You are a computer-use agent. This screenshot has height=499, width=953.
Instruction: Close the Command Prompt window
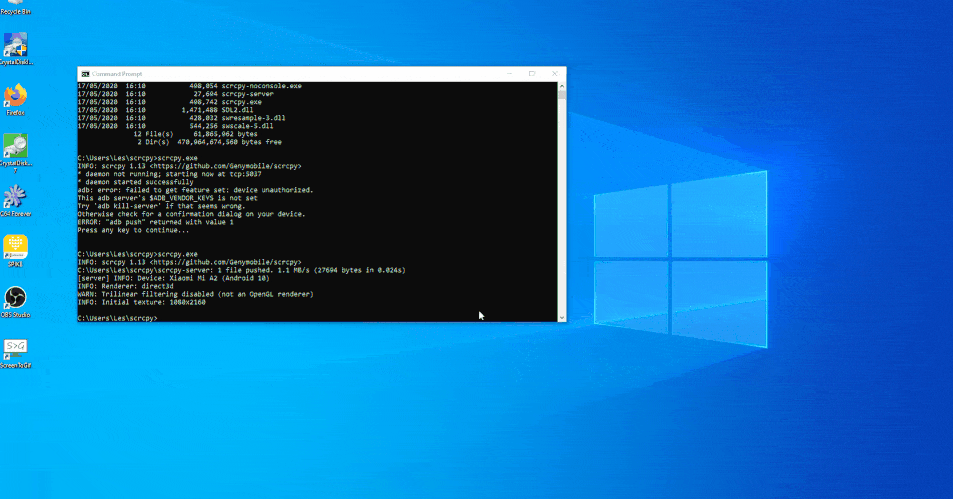pos(554,74)
